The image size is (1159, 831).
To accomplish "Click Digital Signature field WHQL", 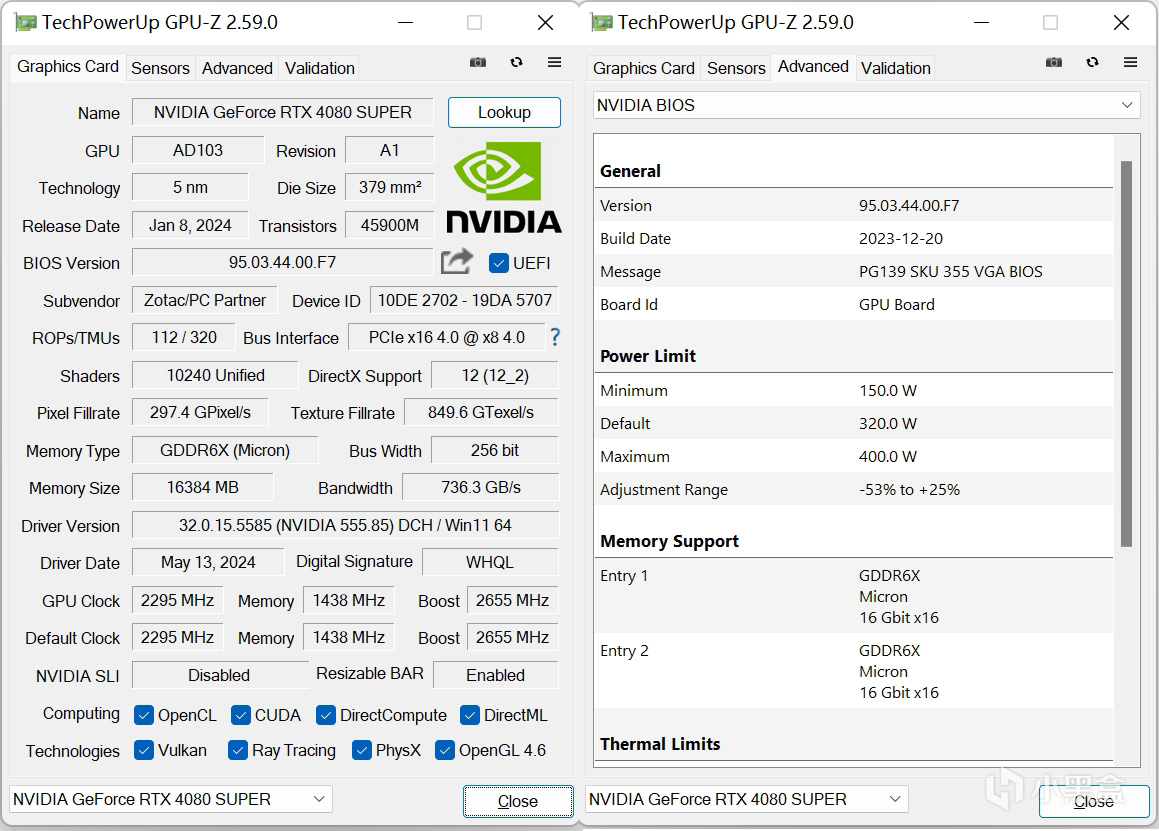I will click(490, 562).
